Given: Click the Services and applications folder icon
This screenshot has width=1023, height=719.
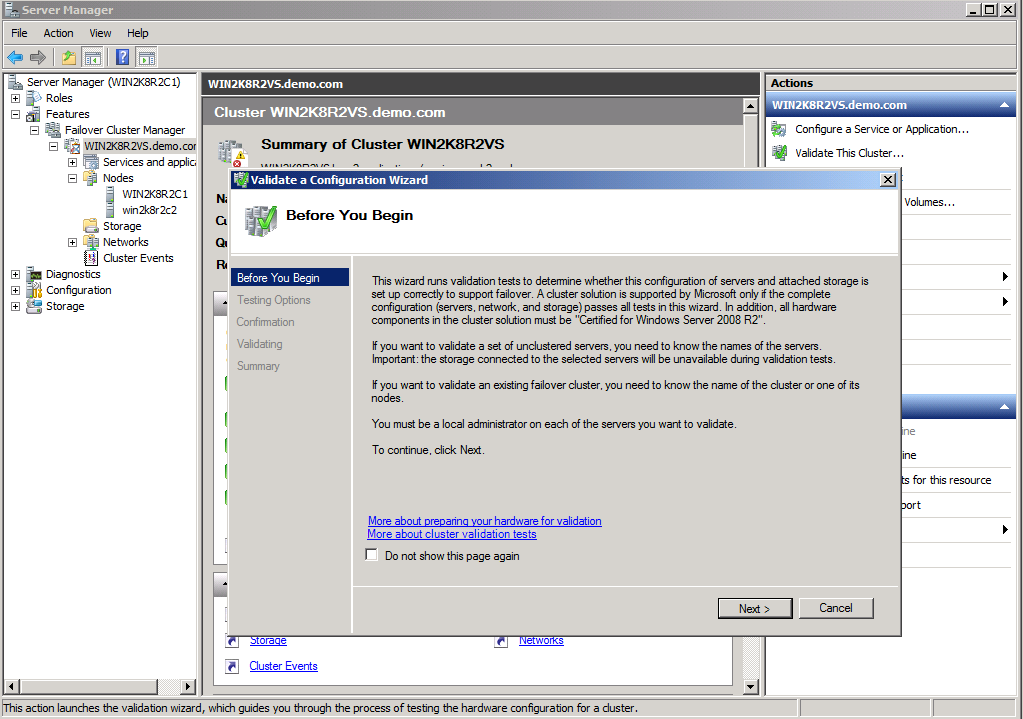Looking at the screenshot, I should click(91, 162).
